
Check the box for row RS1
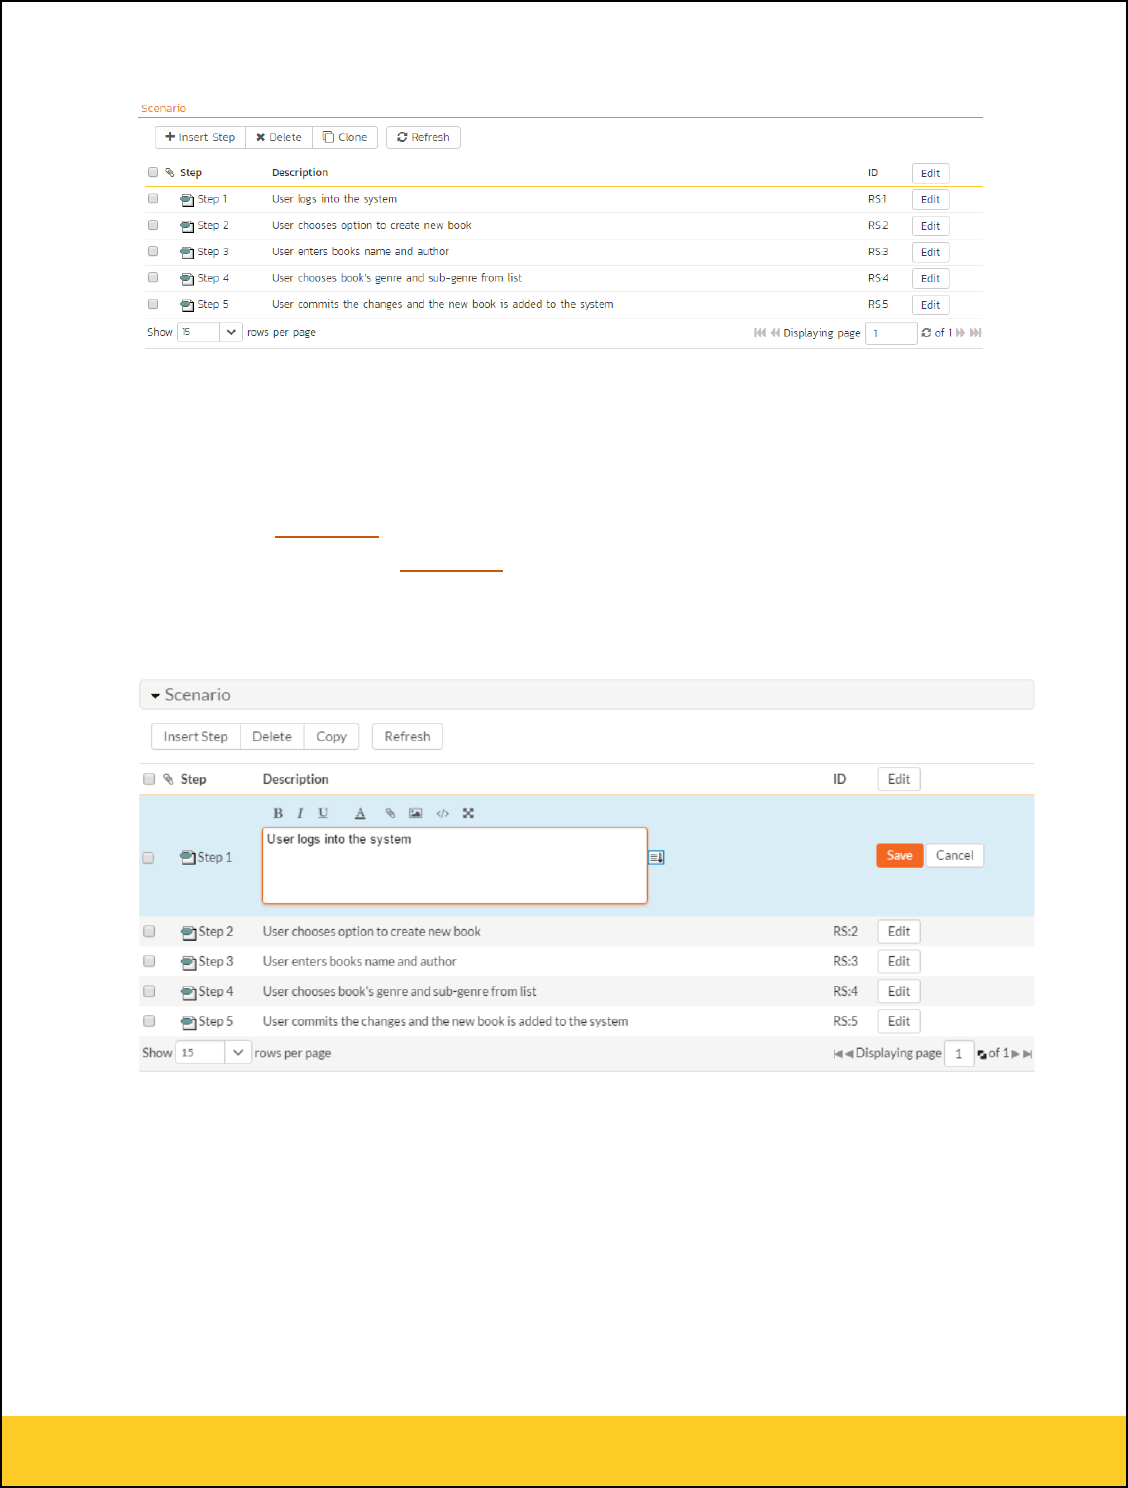coord(153,198)
